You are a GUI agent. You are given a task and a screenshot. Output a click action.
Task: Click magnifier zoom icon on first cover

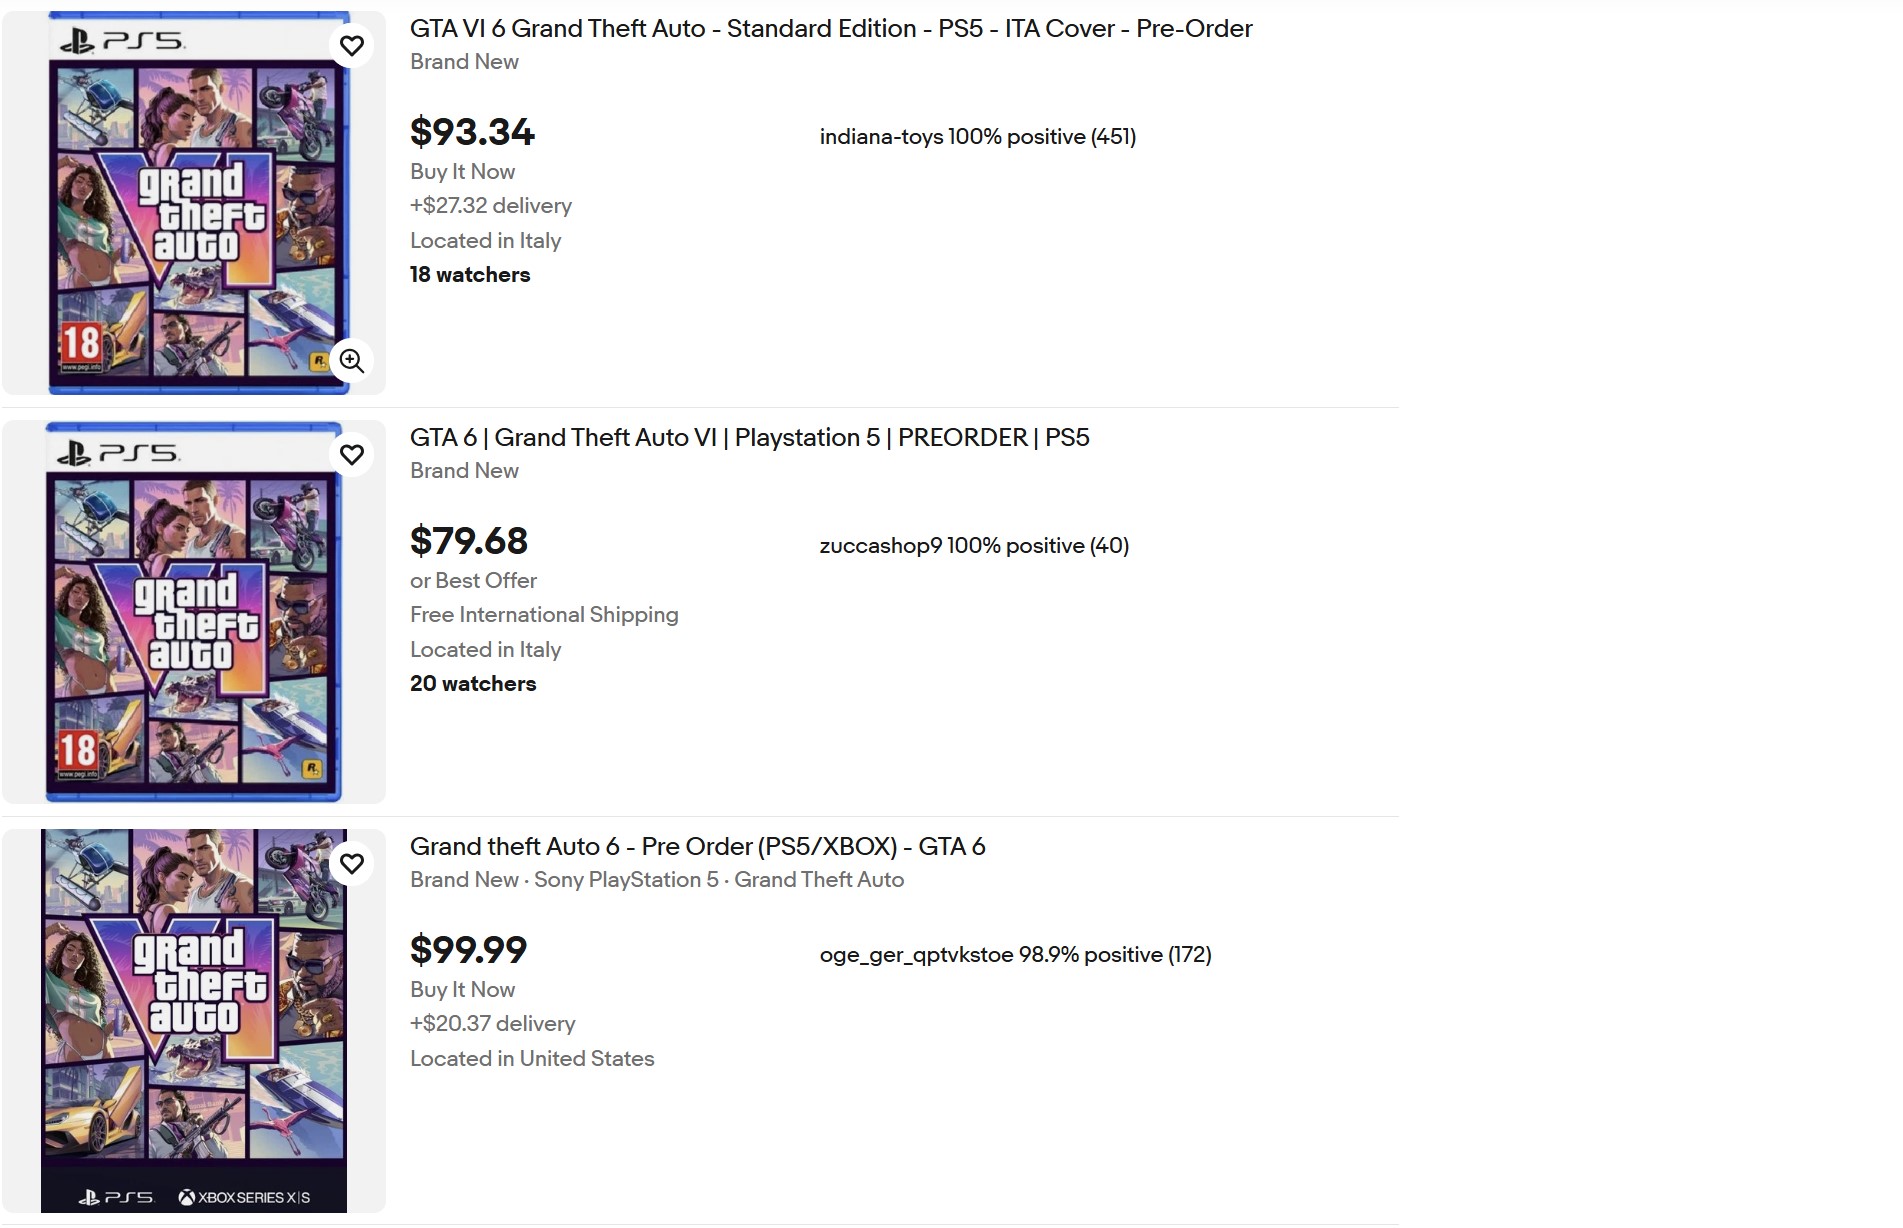352,361
